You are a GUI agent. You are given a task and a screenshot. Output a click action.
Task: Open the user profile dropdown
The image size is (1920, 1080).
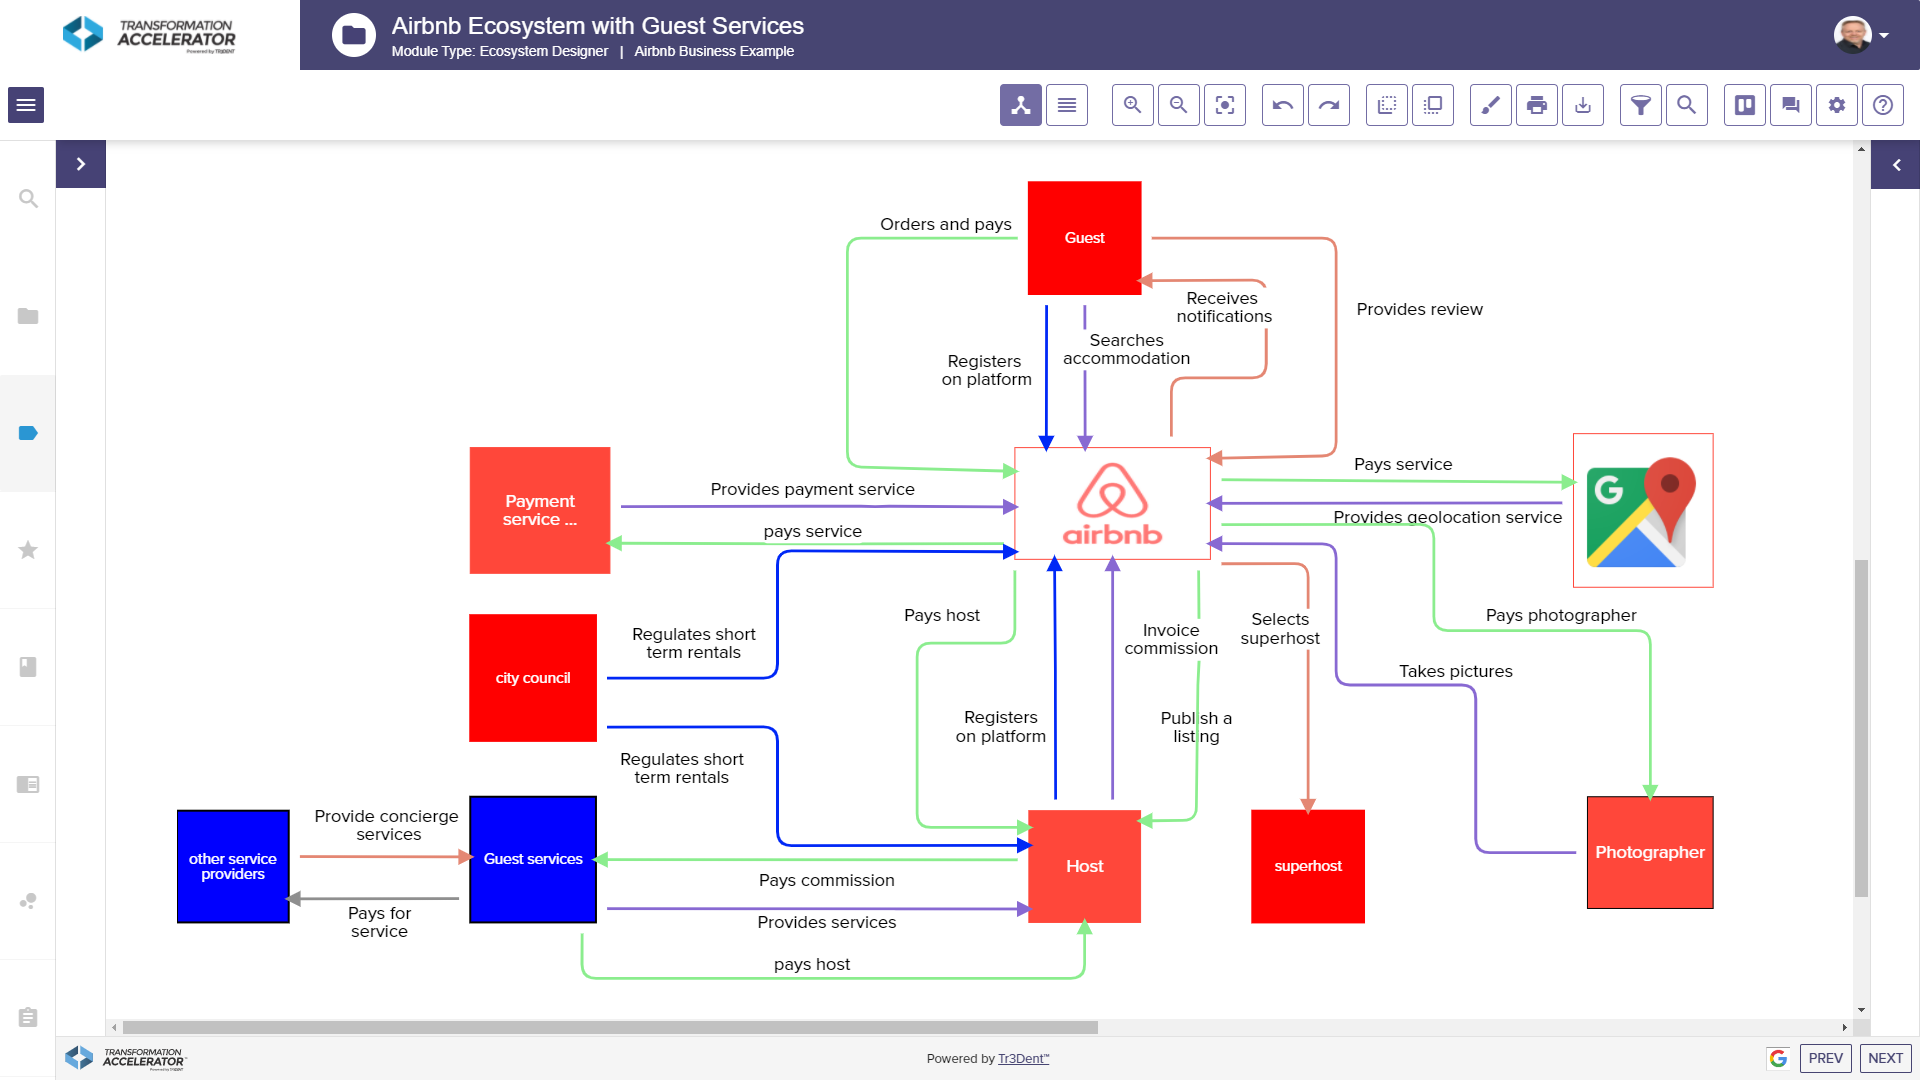[1861, 35]
